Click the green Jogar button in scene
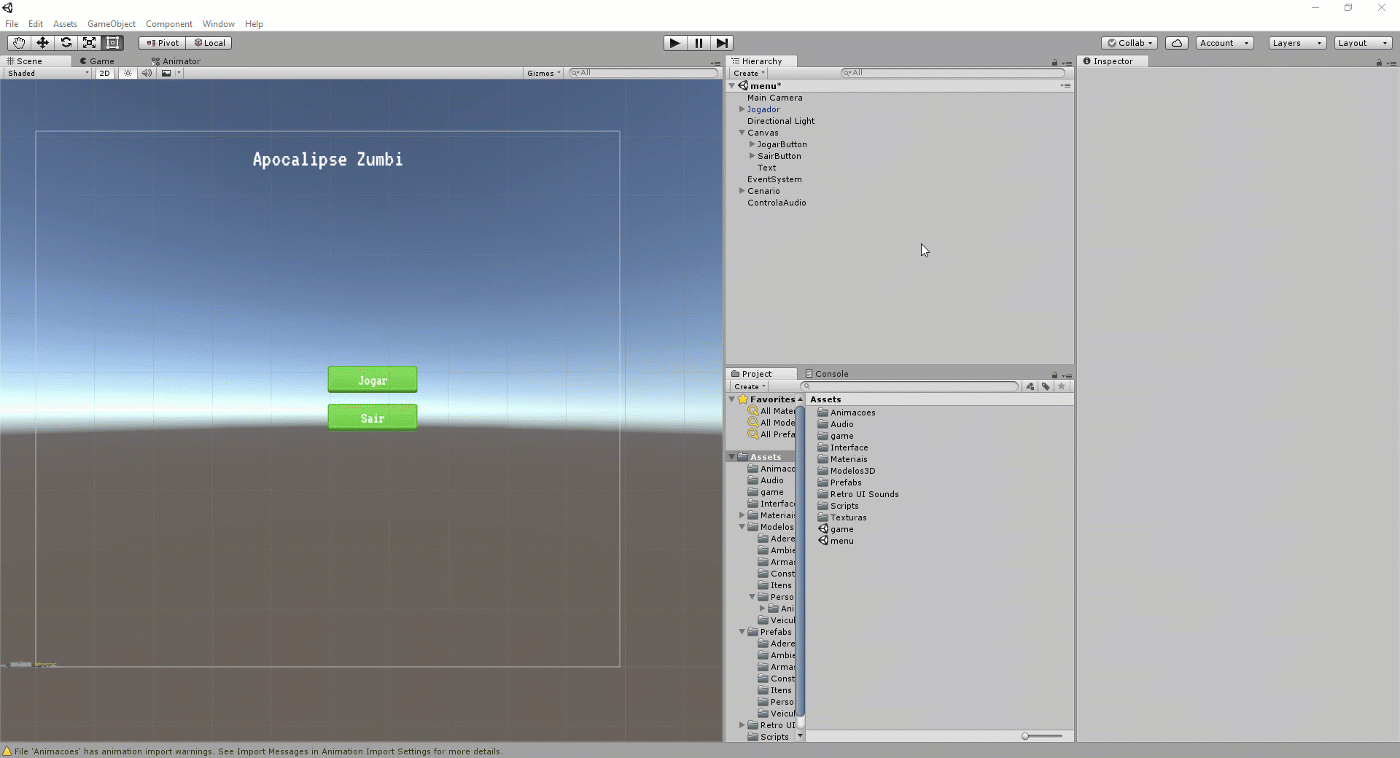Image resolution: width=1400 pixels, height=758 pixels. [x=372, y=380]
